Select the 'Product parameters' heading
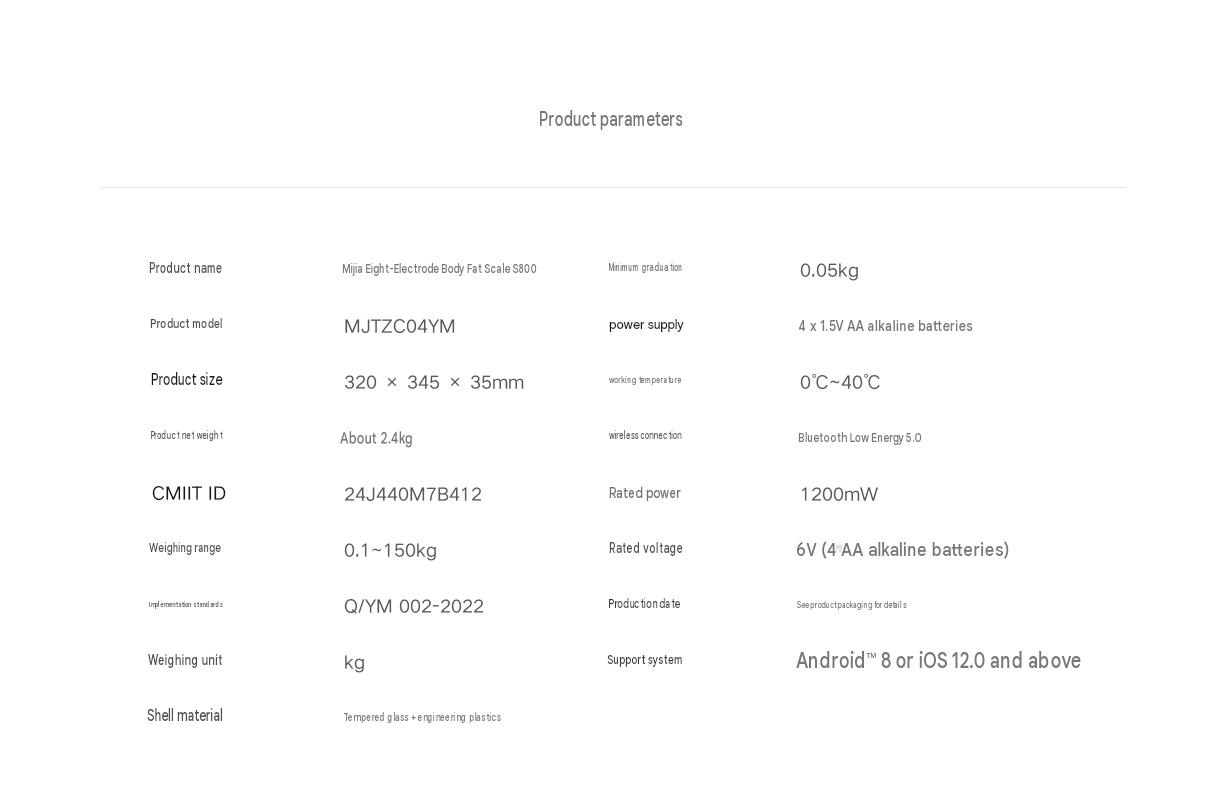1226x799 pixels. point(610,119)
